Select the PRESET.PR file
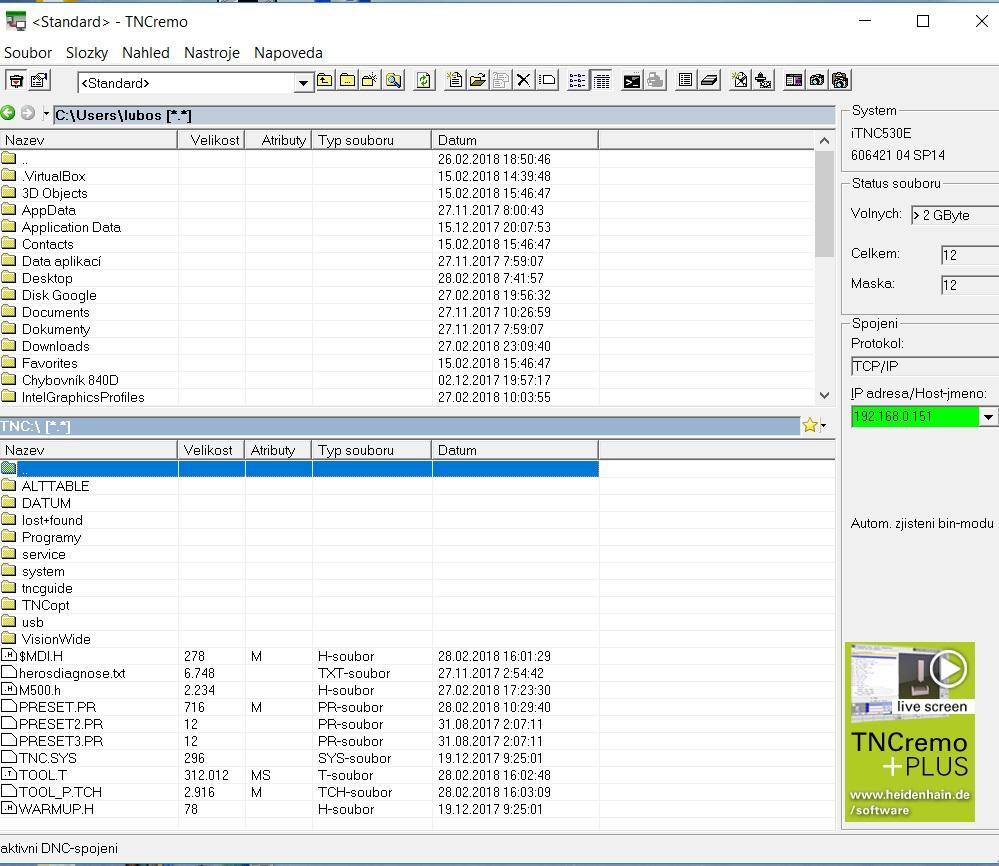The height and width of the screenshot is (866, 999). (57, 707)
